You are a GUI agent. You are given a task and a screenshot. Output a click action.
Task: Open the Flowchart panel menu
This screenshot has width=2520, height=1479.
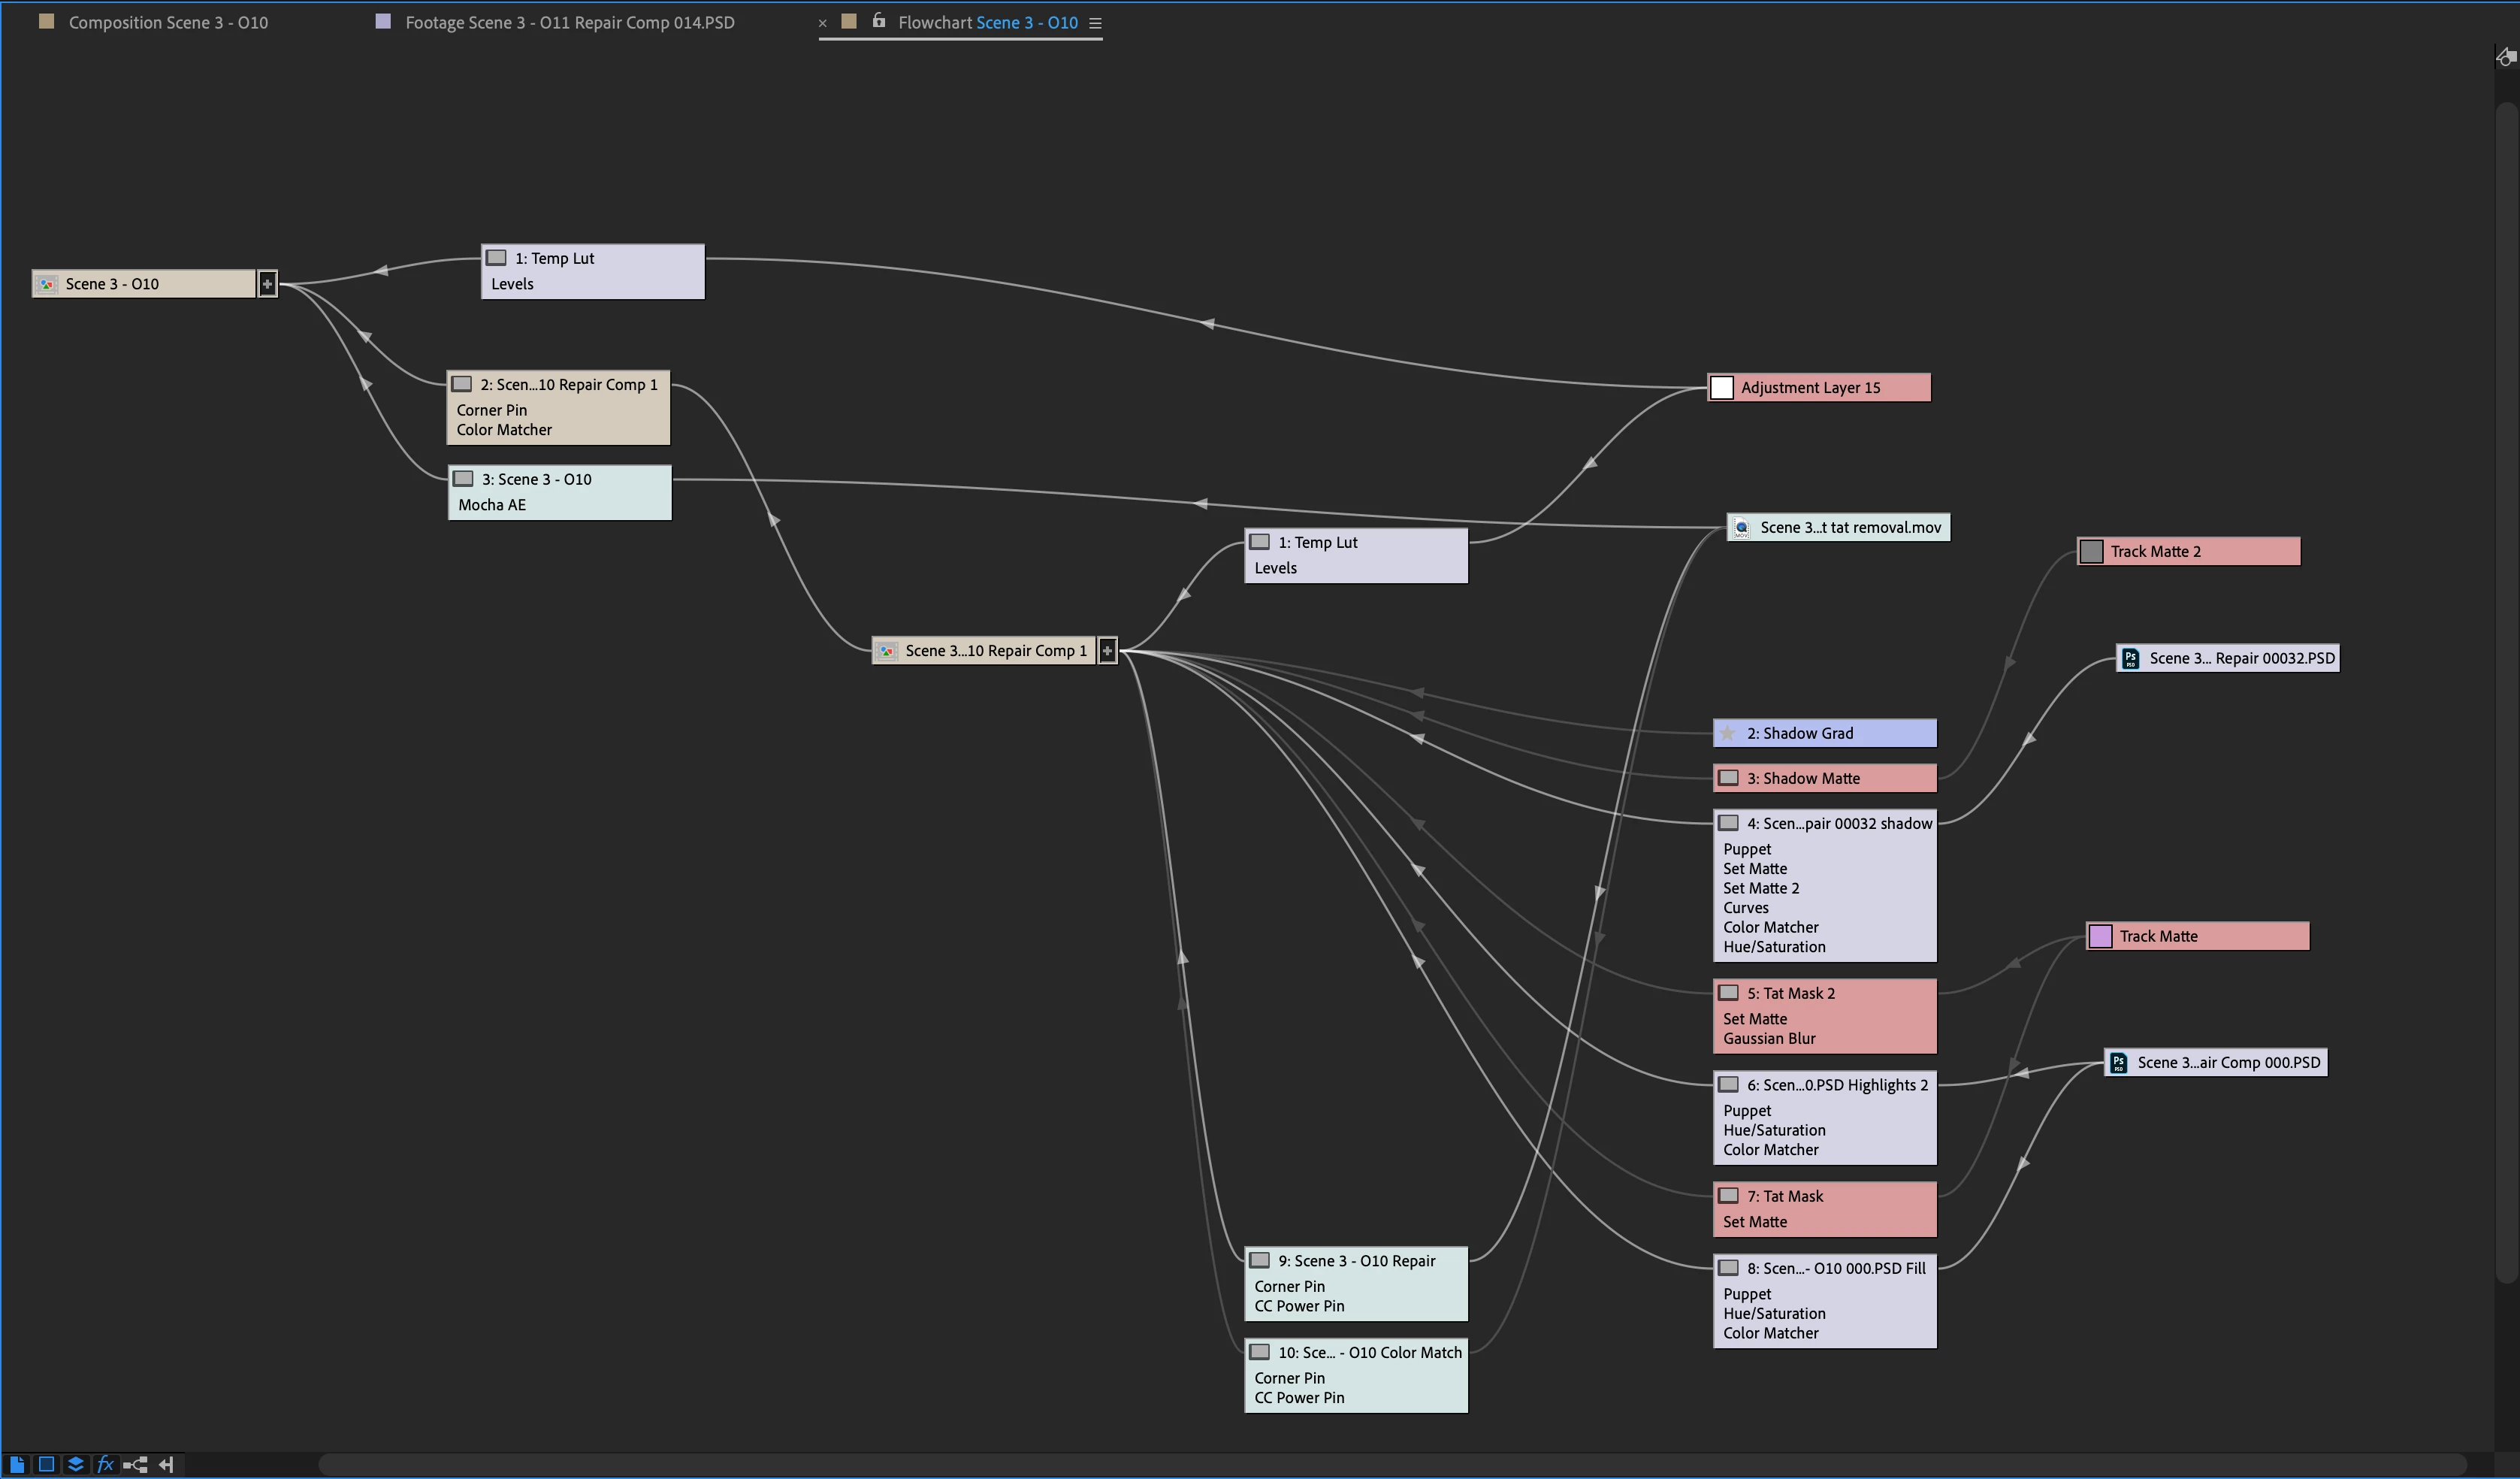(1095, 23)
